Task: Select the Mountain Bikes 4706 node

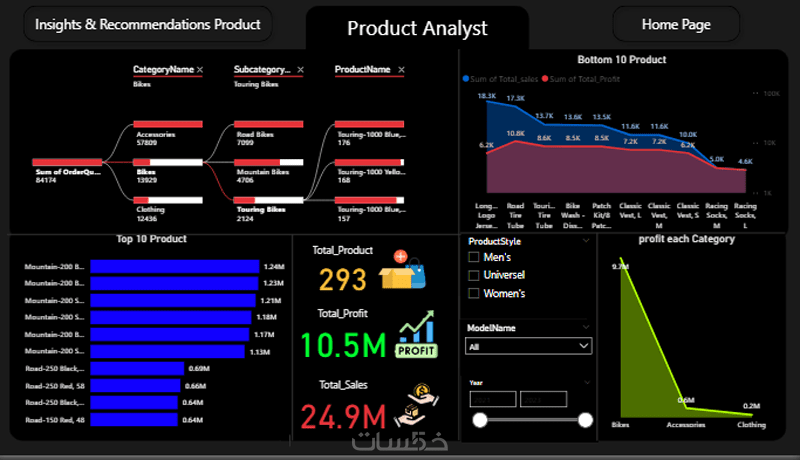Action: (x=269, y=162)
